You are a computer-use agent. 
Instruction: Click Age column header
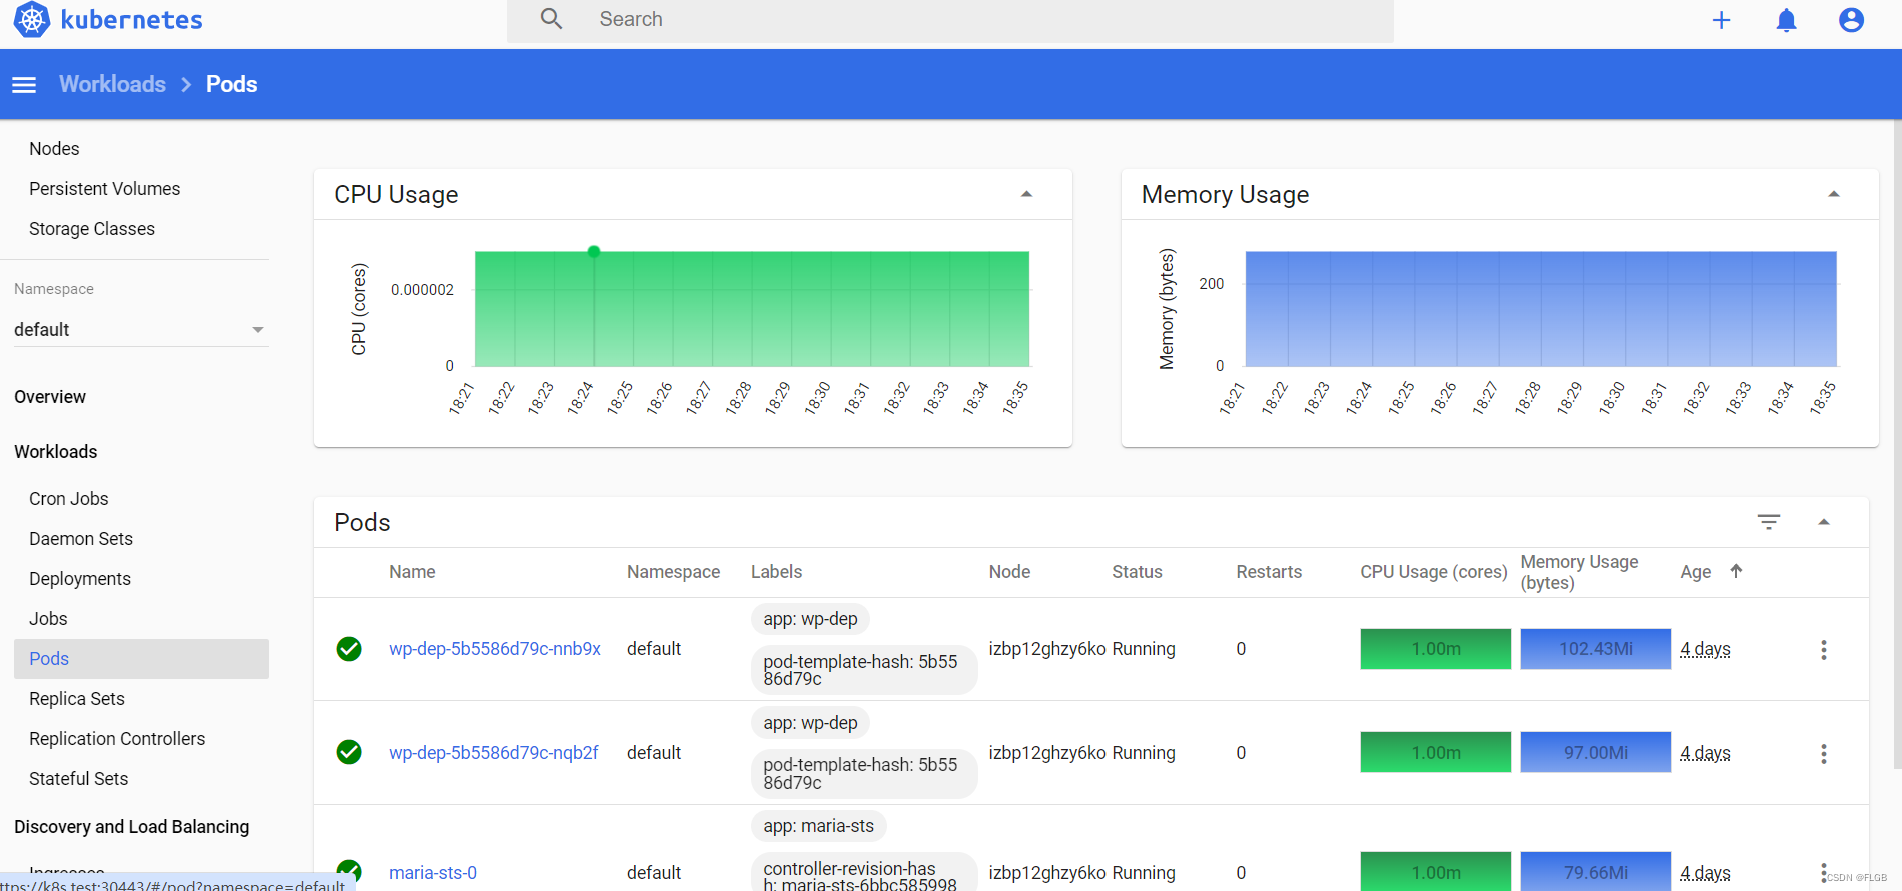(x=1695, y=572)
